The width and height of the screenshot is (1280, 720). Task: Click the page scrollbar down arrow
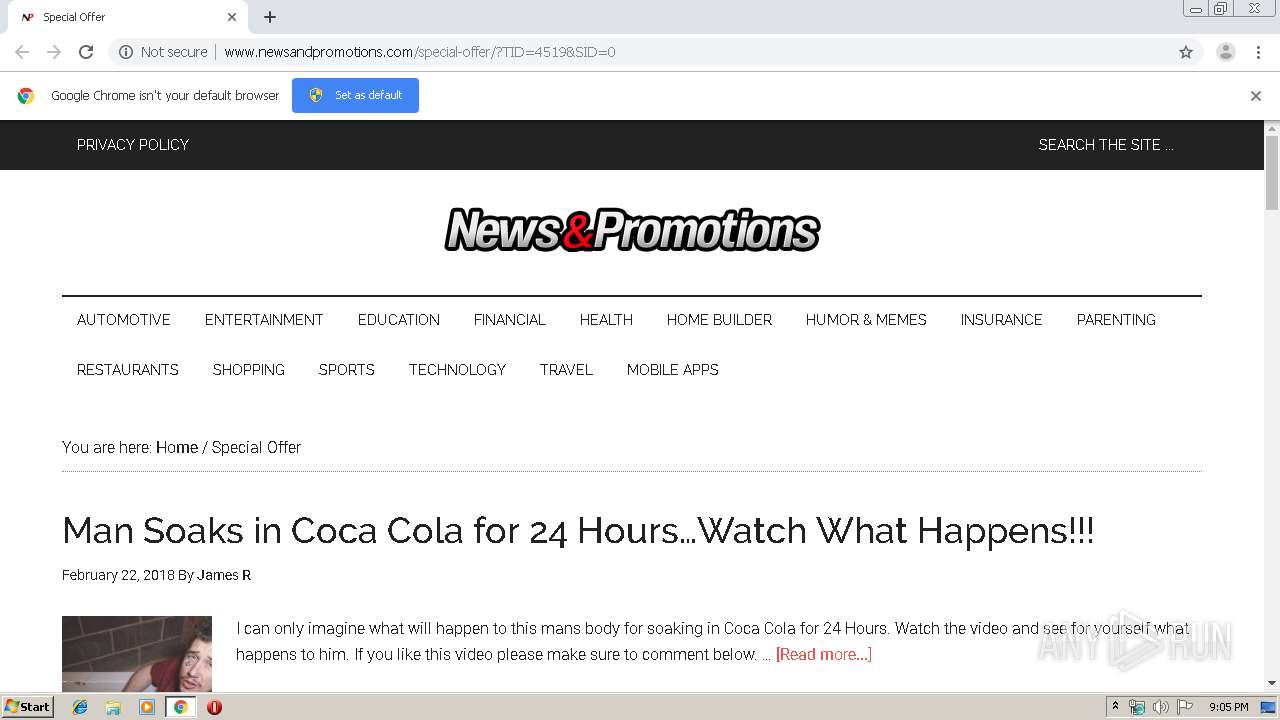coord(1272,683)
